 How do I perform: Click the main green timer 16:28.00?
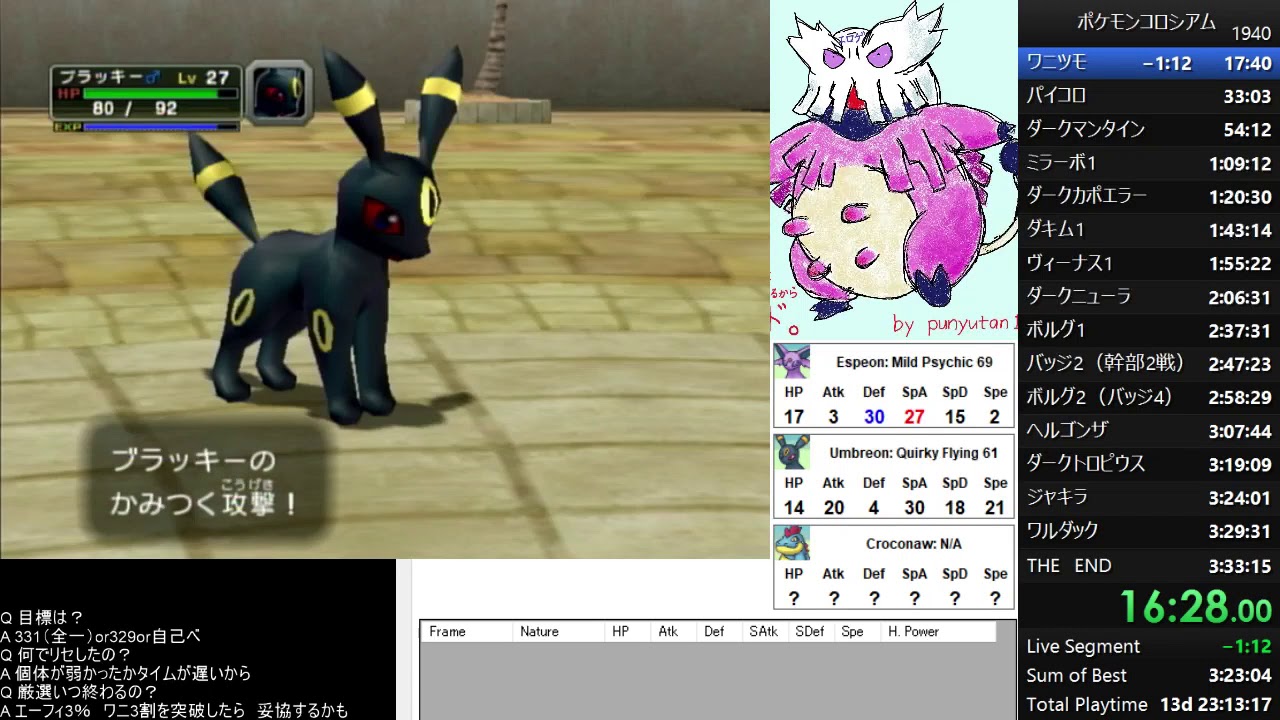tap(1195, 607)
